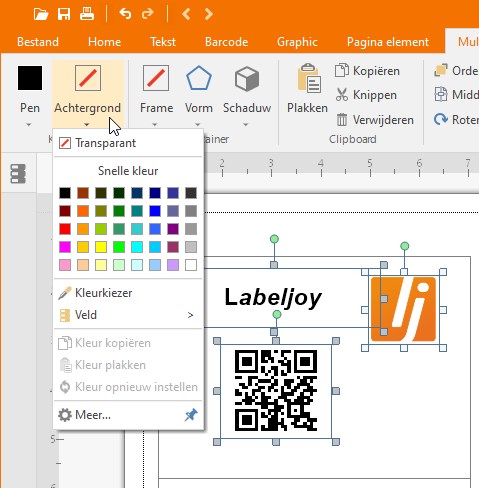Pick the pure red color swatch
The width and height of the screenshot is (479, 488).
(x=65, y=229)
